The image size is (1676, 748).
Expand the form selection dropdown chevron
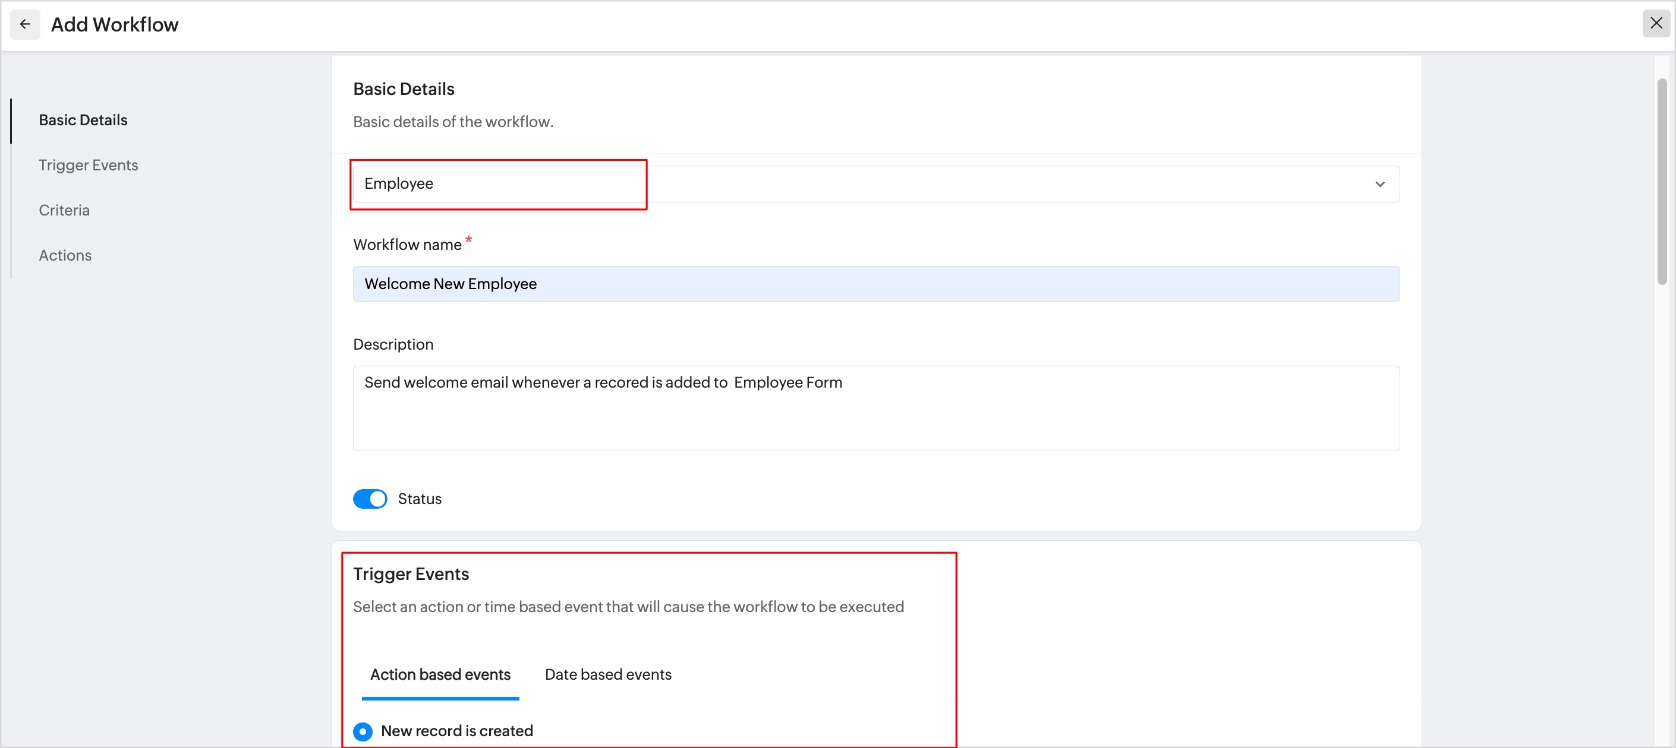point(1380,184)
